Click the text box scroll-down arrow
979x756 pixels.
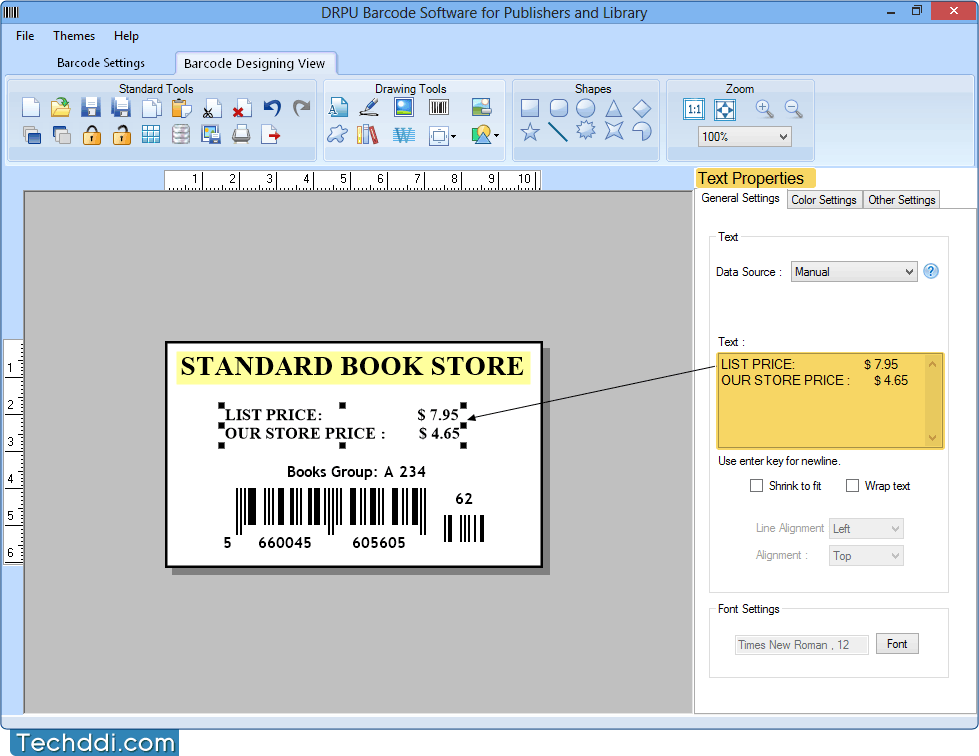pos(933,438)
